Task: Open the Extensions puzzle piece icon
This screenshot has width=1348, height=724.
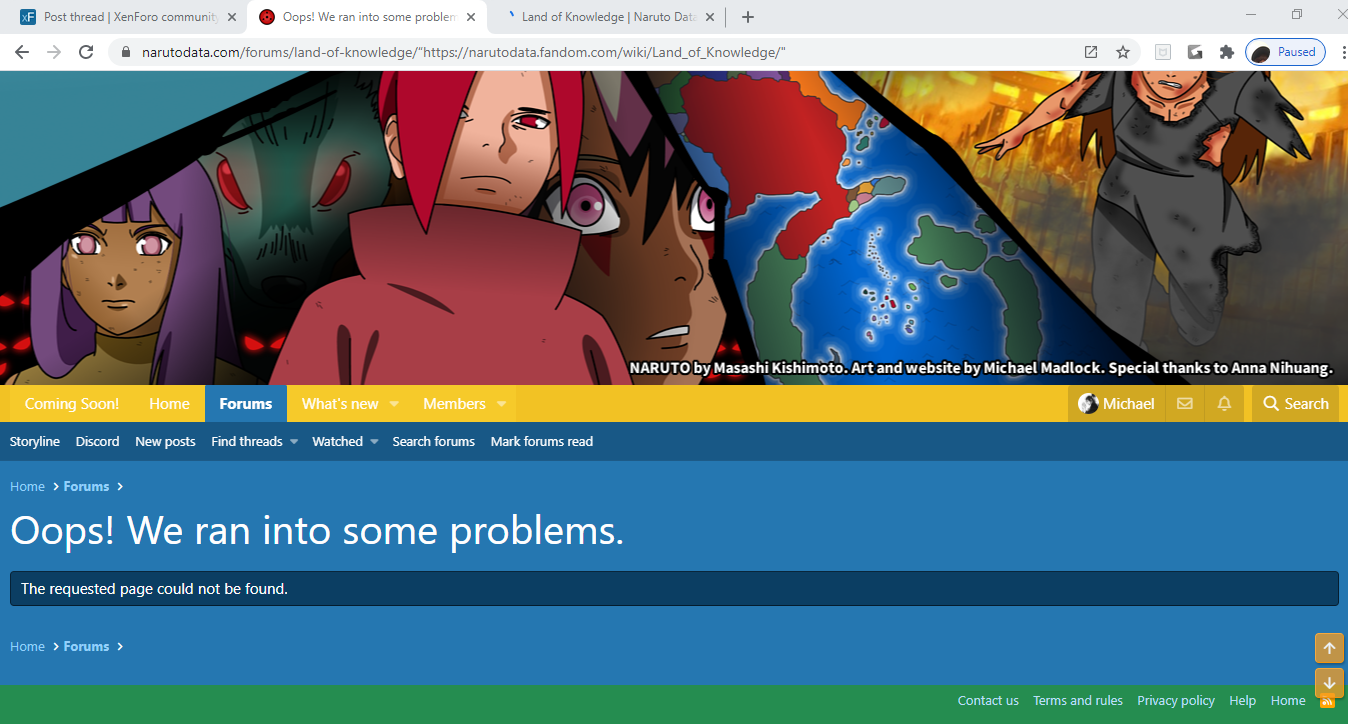Action: pos(1226,52)
